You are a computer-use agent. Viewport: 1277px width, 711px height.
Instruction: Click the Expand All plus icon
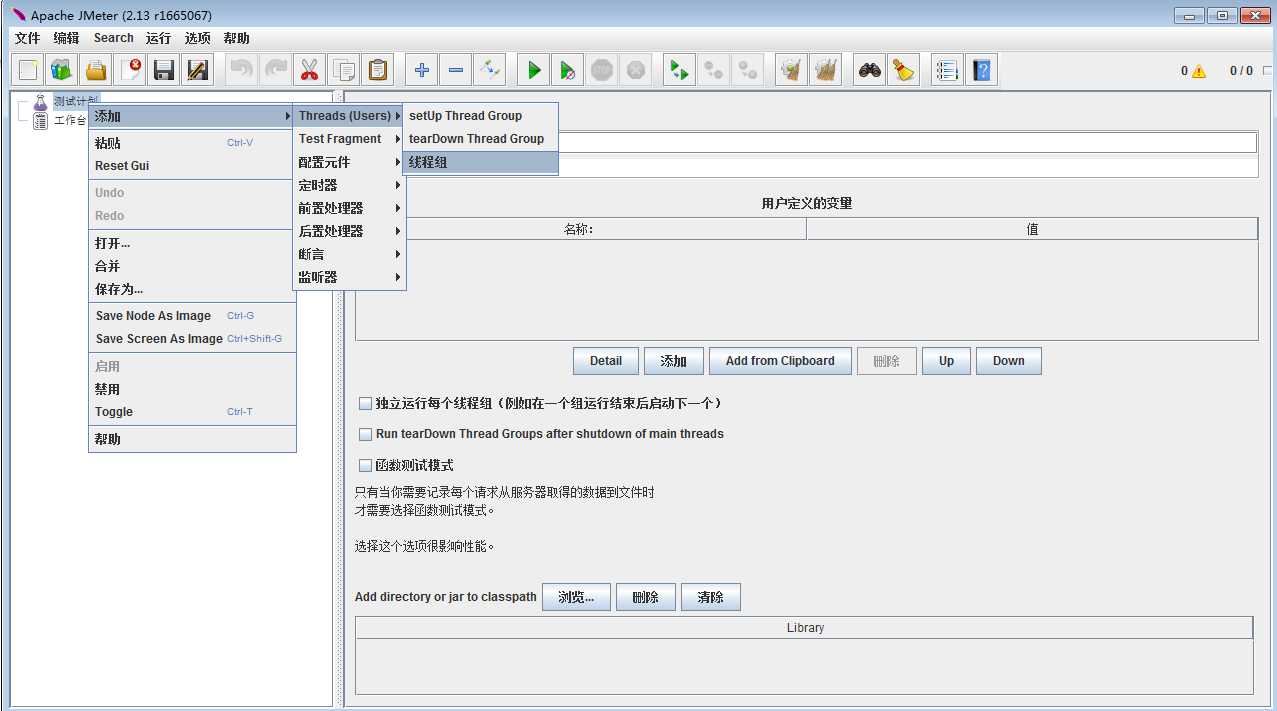pos(422,70)
